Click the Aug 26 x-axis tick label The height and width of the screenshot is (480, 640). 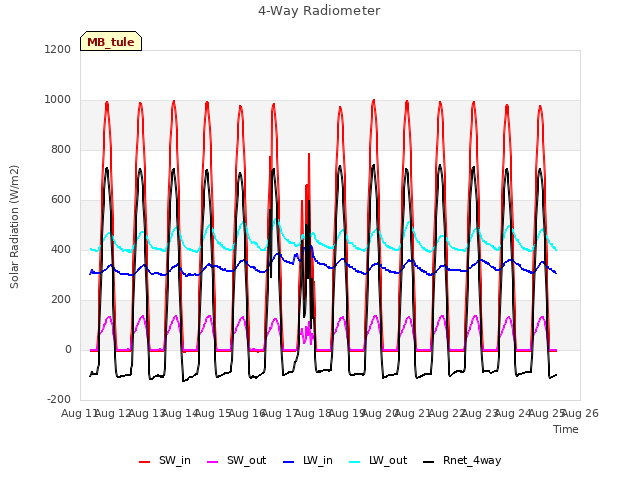580,413
